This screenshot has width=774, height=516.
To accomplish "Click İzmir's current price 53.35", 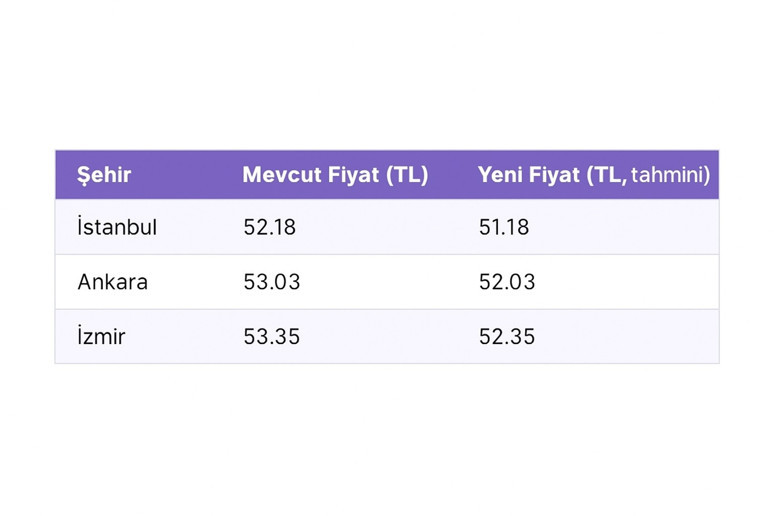I will point(272,336).
